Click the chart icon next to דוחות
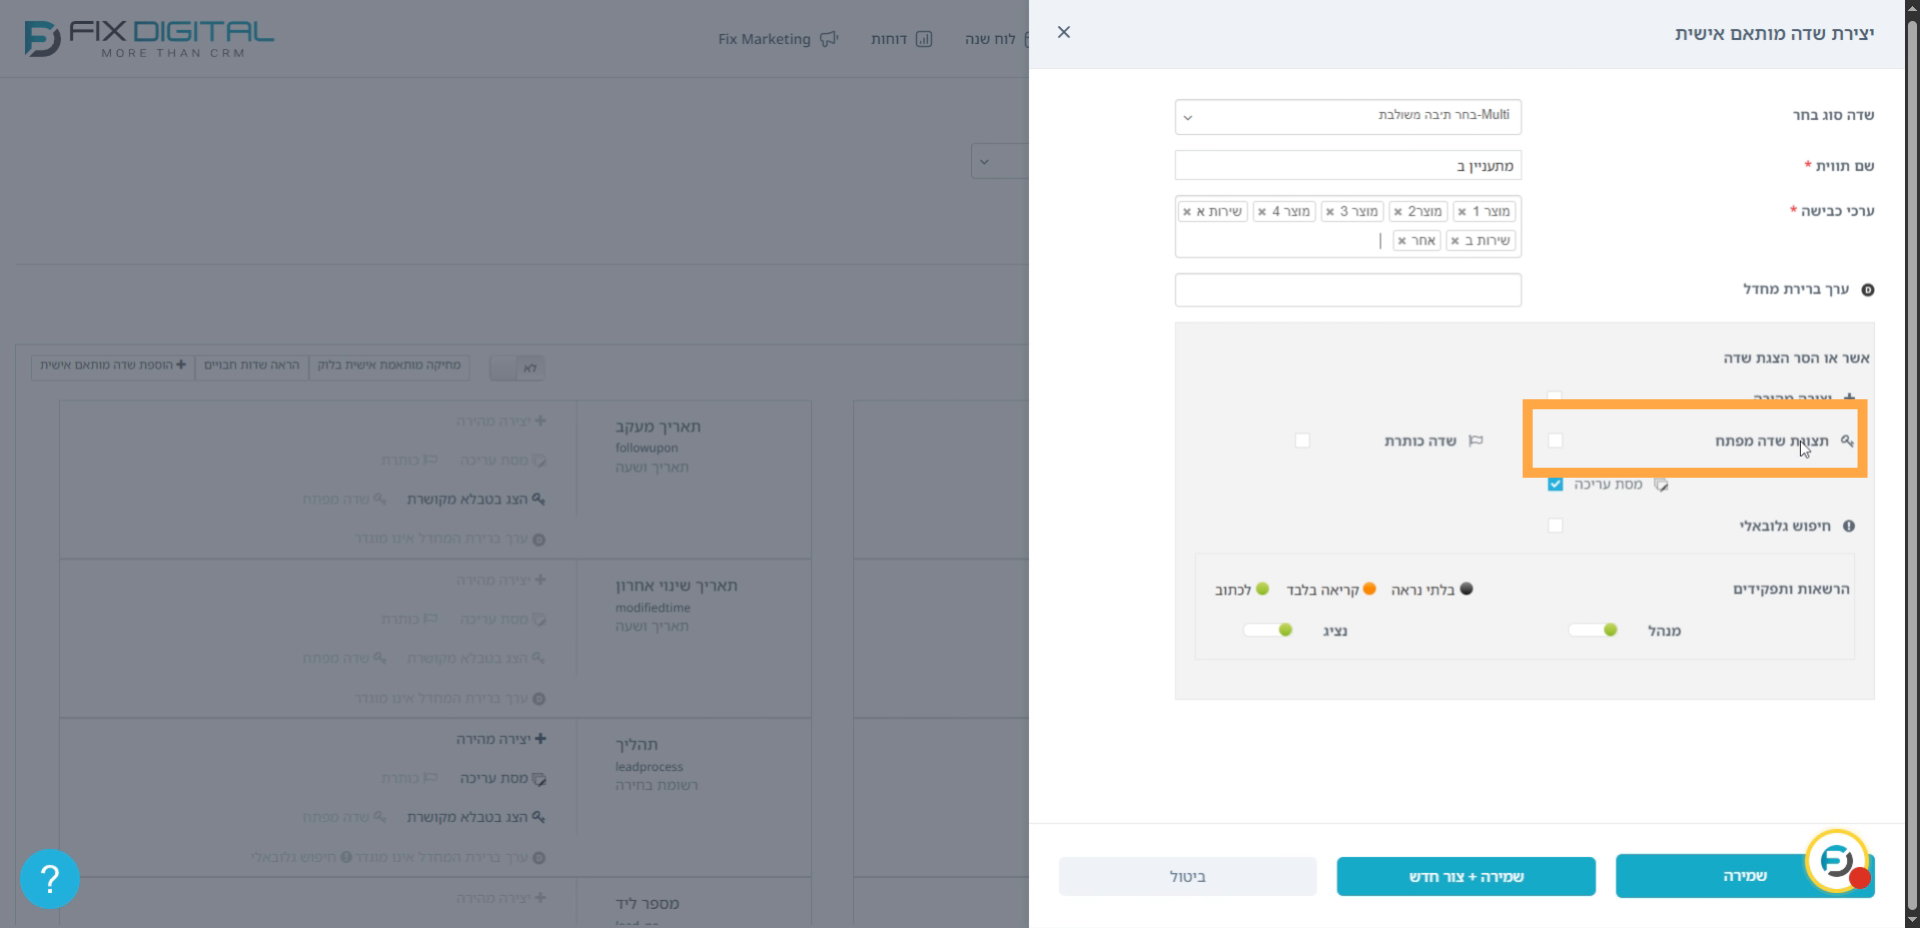 click(x=924, y=39)
